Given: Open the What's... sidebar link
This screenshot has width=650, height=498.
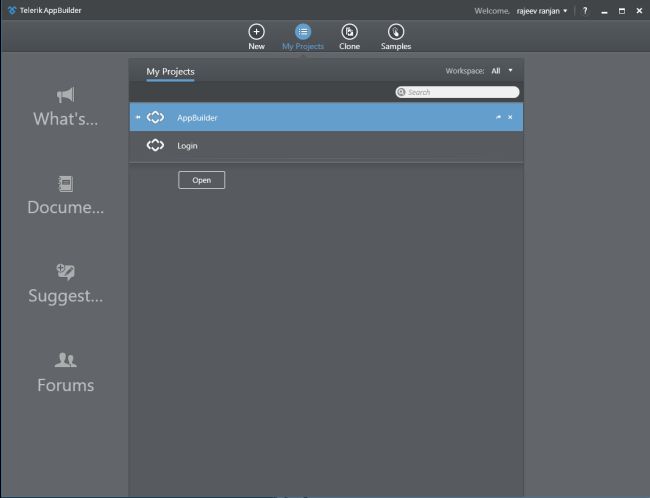Looking at the screenshot, I should coord(65,119).
